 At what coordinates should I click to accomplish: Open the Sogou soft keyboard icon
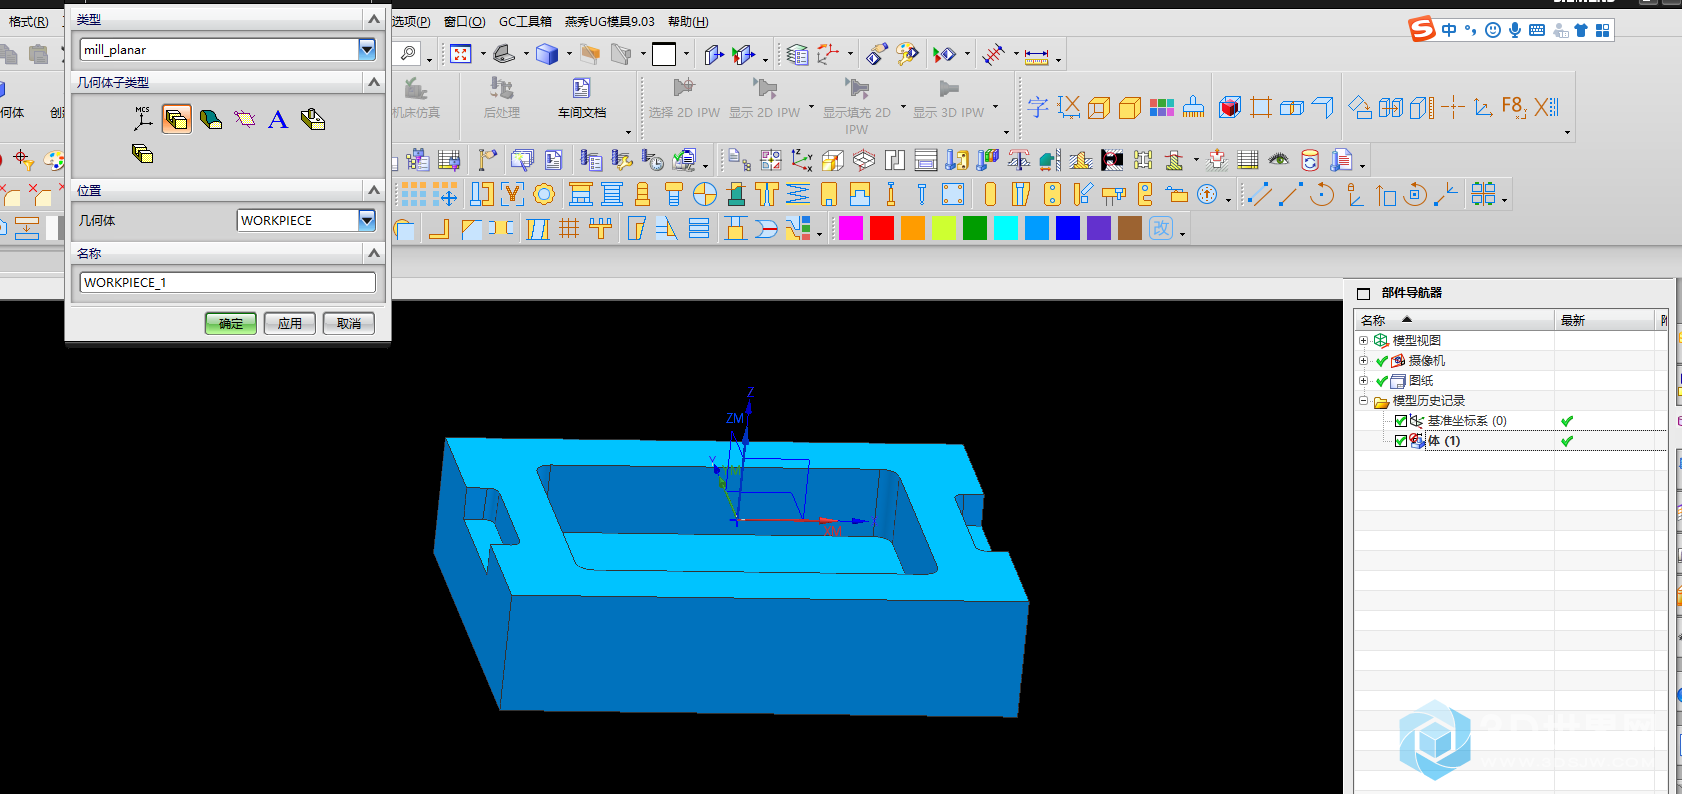coord(1537,30)
